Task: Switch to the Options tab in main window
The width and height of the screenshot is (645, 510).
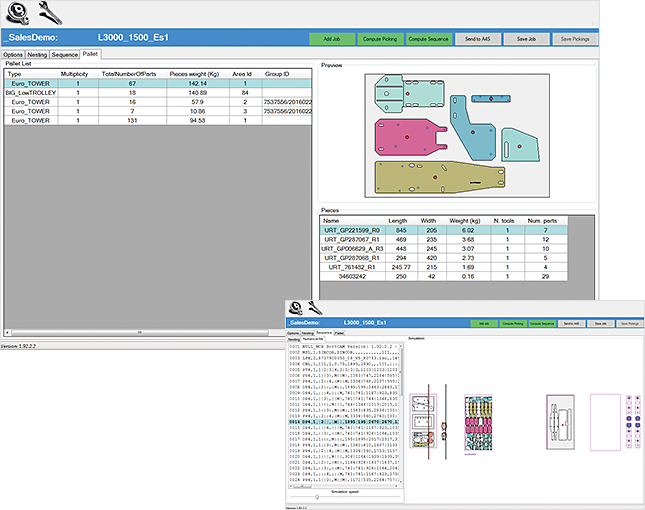Action: click(x=13, y=54)
